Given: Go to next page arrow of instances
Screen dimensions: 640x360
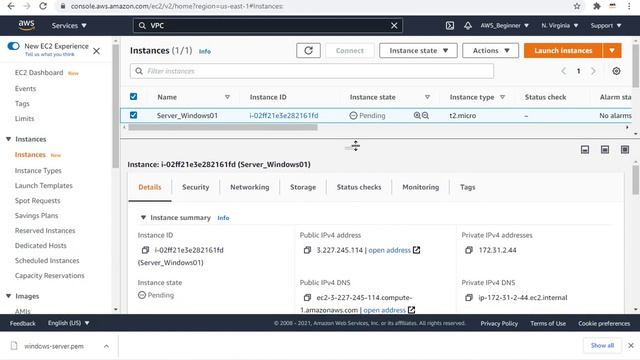Looking at the screenshot, I should [x=593, y=71].
